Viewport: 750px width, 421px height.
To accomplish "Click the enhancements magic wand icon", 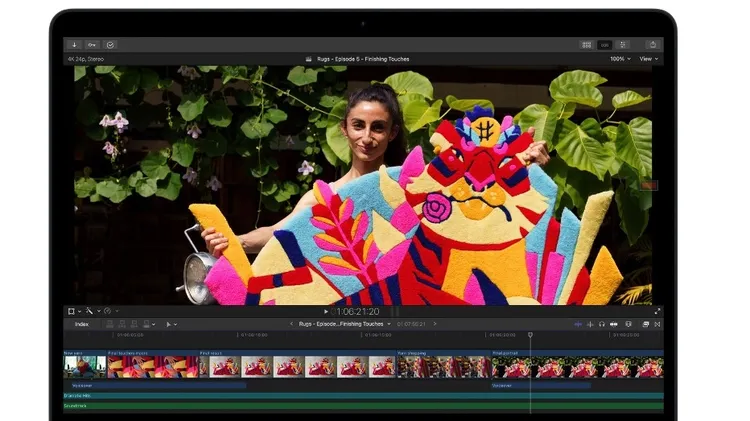I will 89,311.
